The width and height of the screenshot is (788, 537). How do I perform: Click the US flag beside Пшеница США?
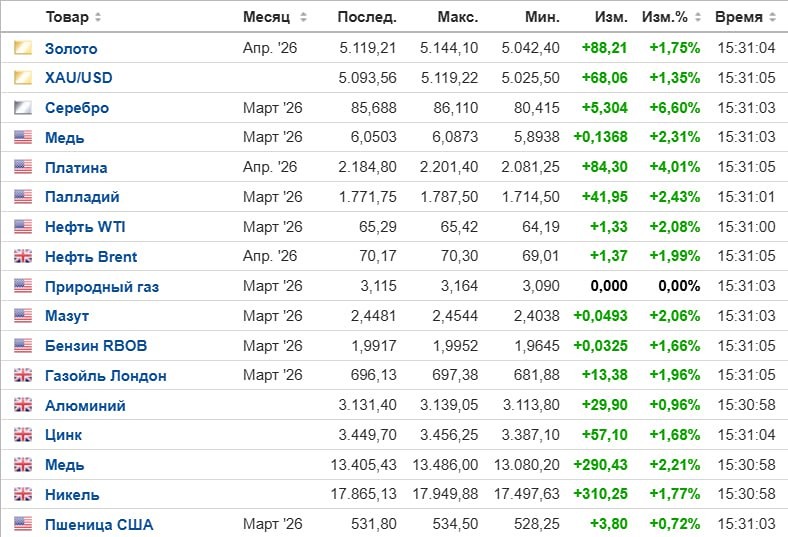(23, 524)
